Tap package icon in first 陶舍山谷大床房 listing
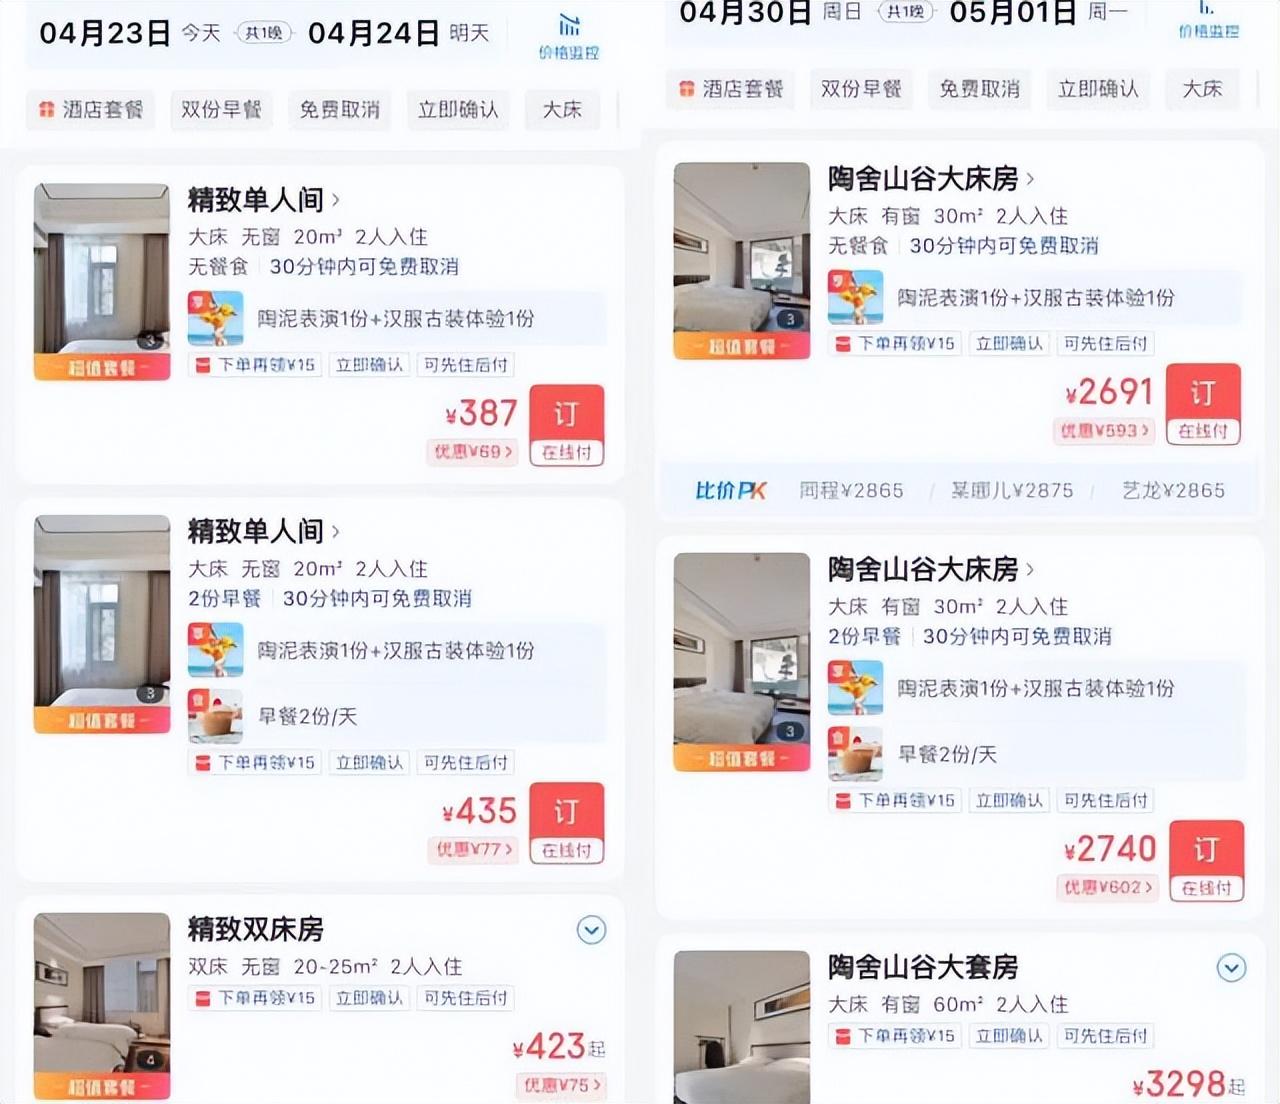The image size is (1280, 1104). coord(855,297)
